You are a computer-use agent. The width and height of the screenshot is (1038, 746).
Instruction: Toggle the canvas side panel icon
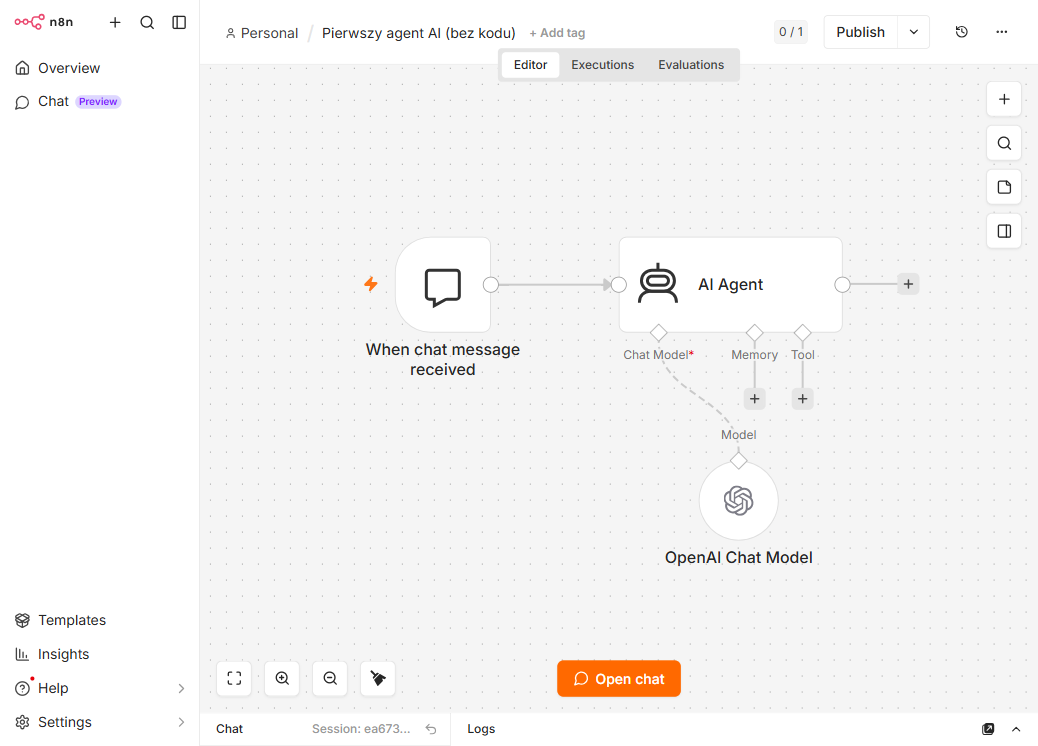coord(1004,231)
